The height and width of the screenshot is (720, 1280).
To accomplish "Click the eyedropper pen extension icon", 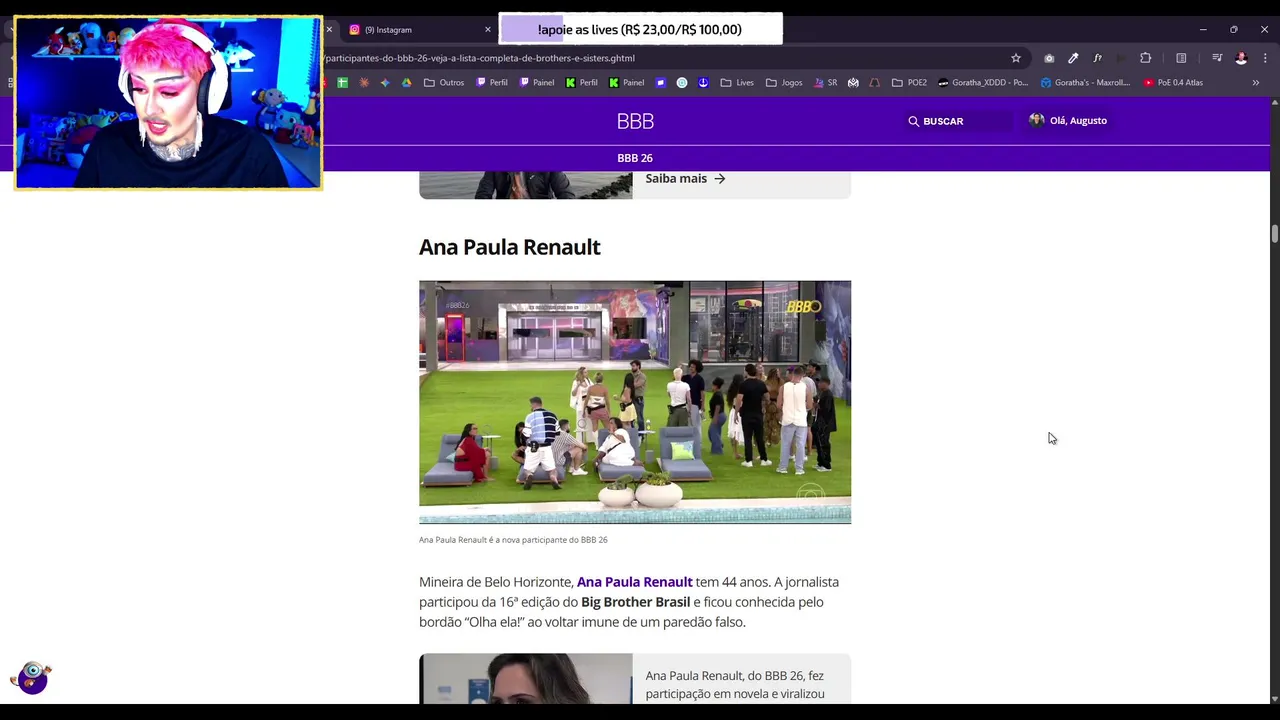I will [1073, 58].
